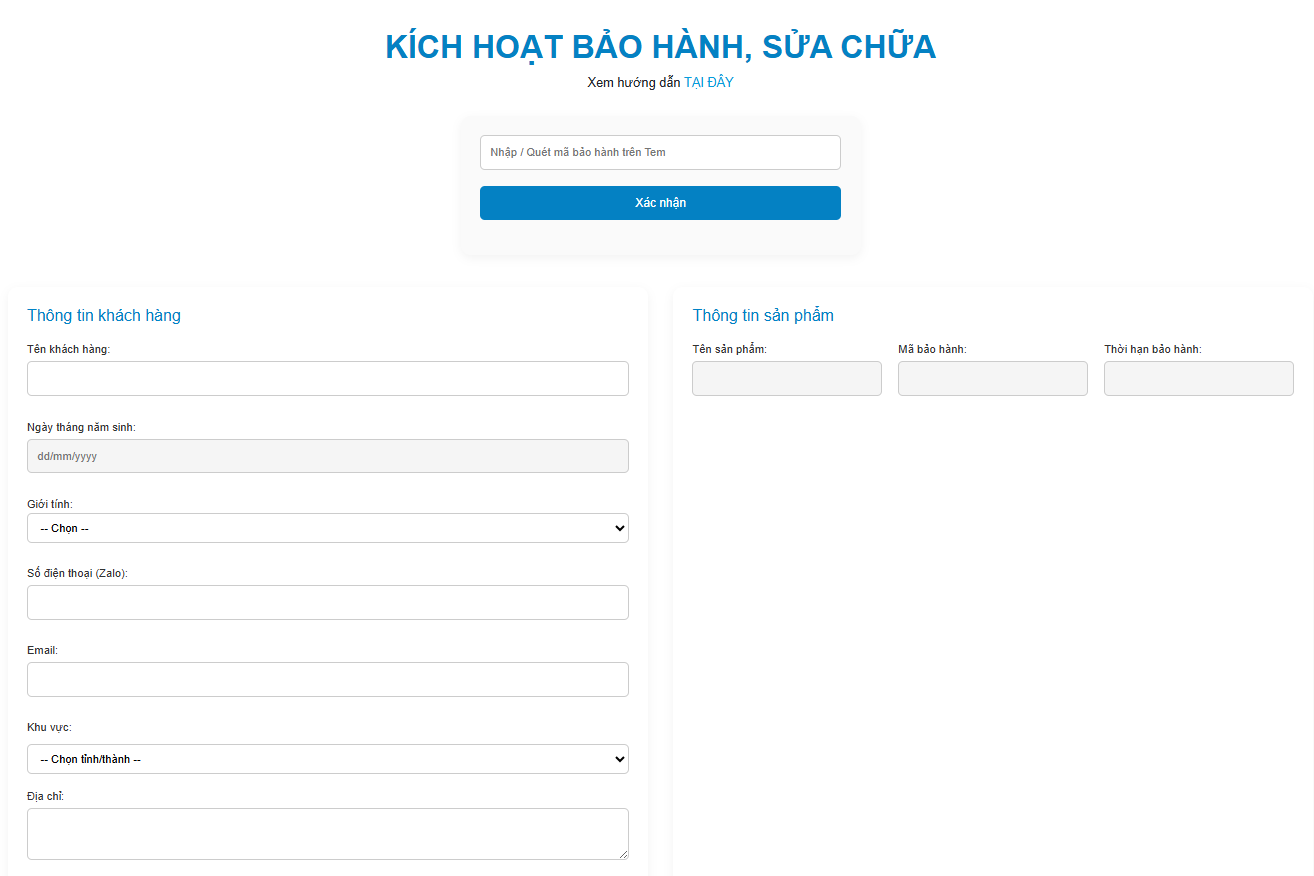Select the Mã bảo hành product field

[992, 379]
